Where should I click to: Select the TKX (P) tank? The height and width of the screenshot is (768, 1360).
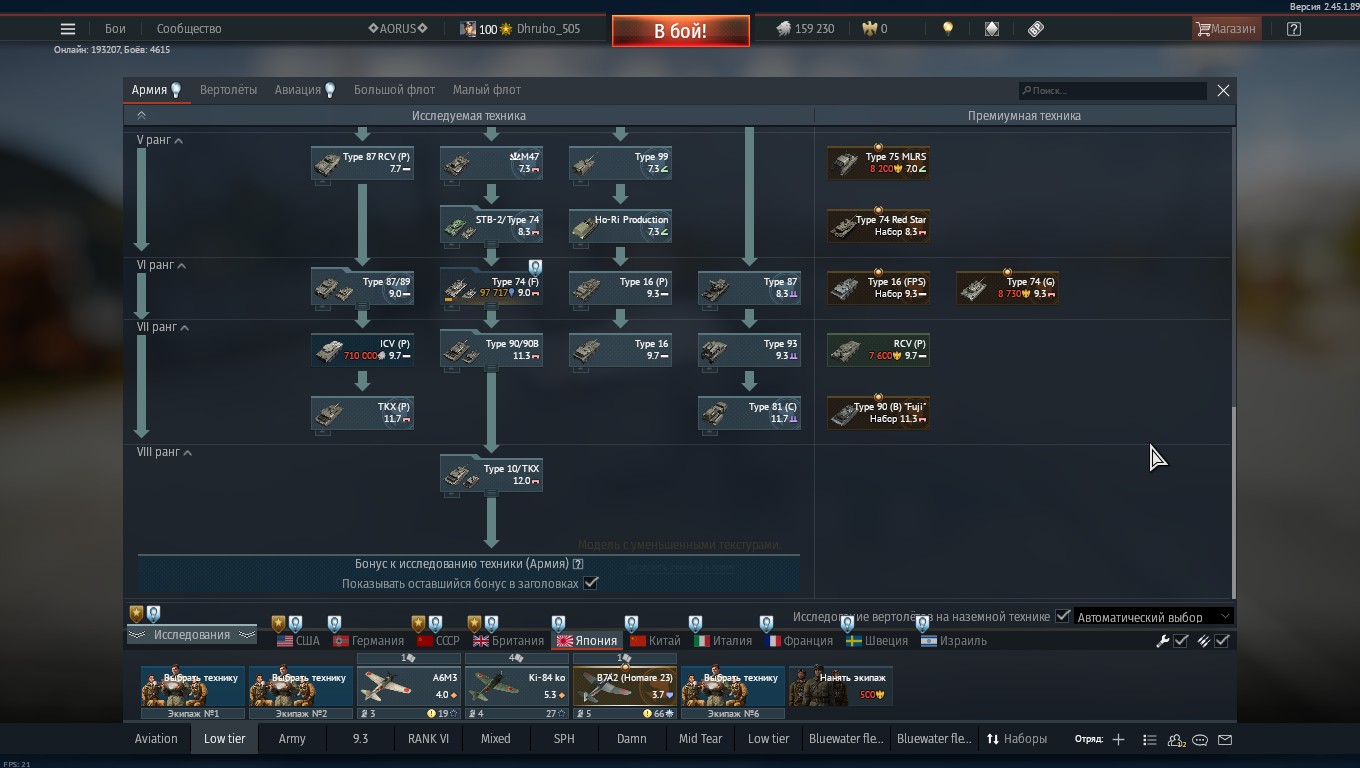coord(362,414)
